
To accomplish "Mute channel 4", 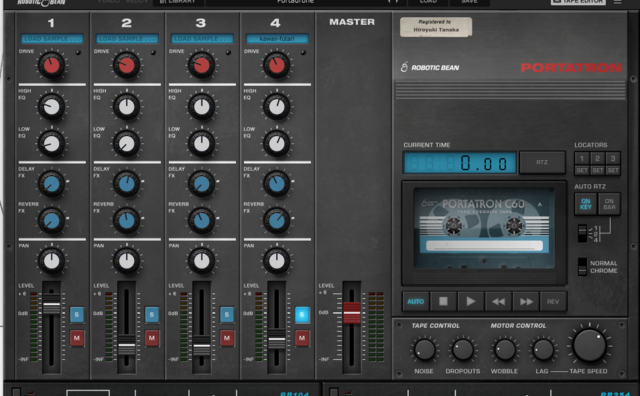I will point(302,338).
